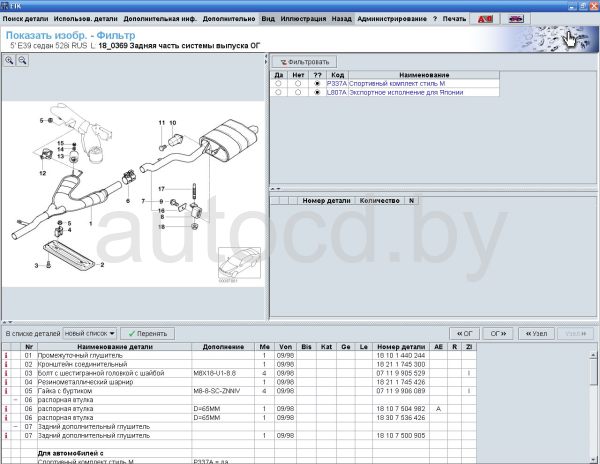The width and height of the screenshot is (600, 464).
Task: Click the Дополнение column header
Action: 223,347
